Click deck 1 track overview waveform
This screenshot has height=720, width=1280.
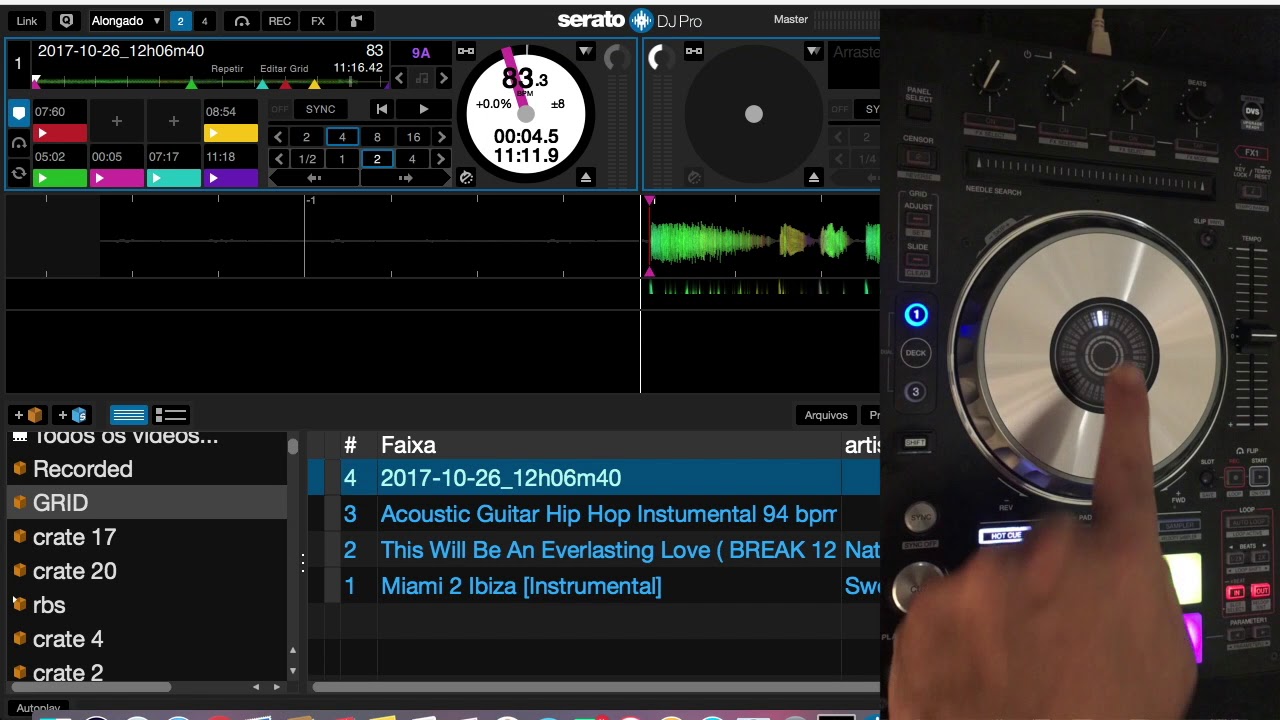pos(208,83)
